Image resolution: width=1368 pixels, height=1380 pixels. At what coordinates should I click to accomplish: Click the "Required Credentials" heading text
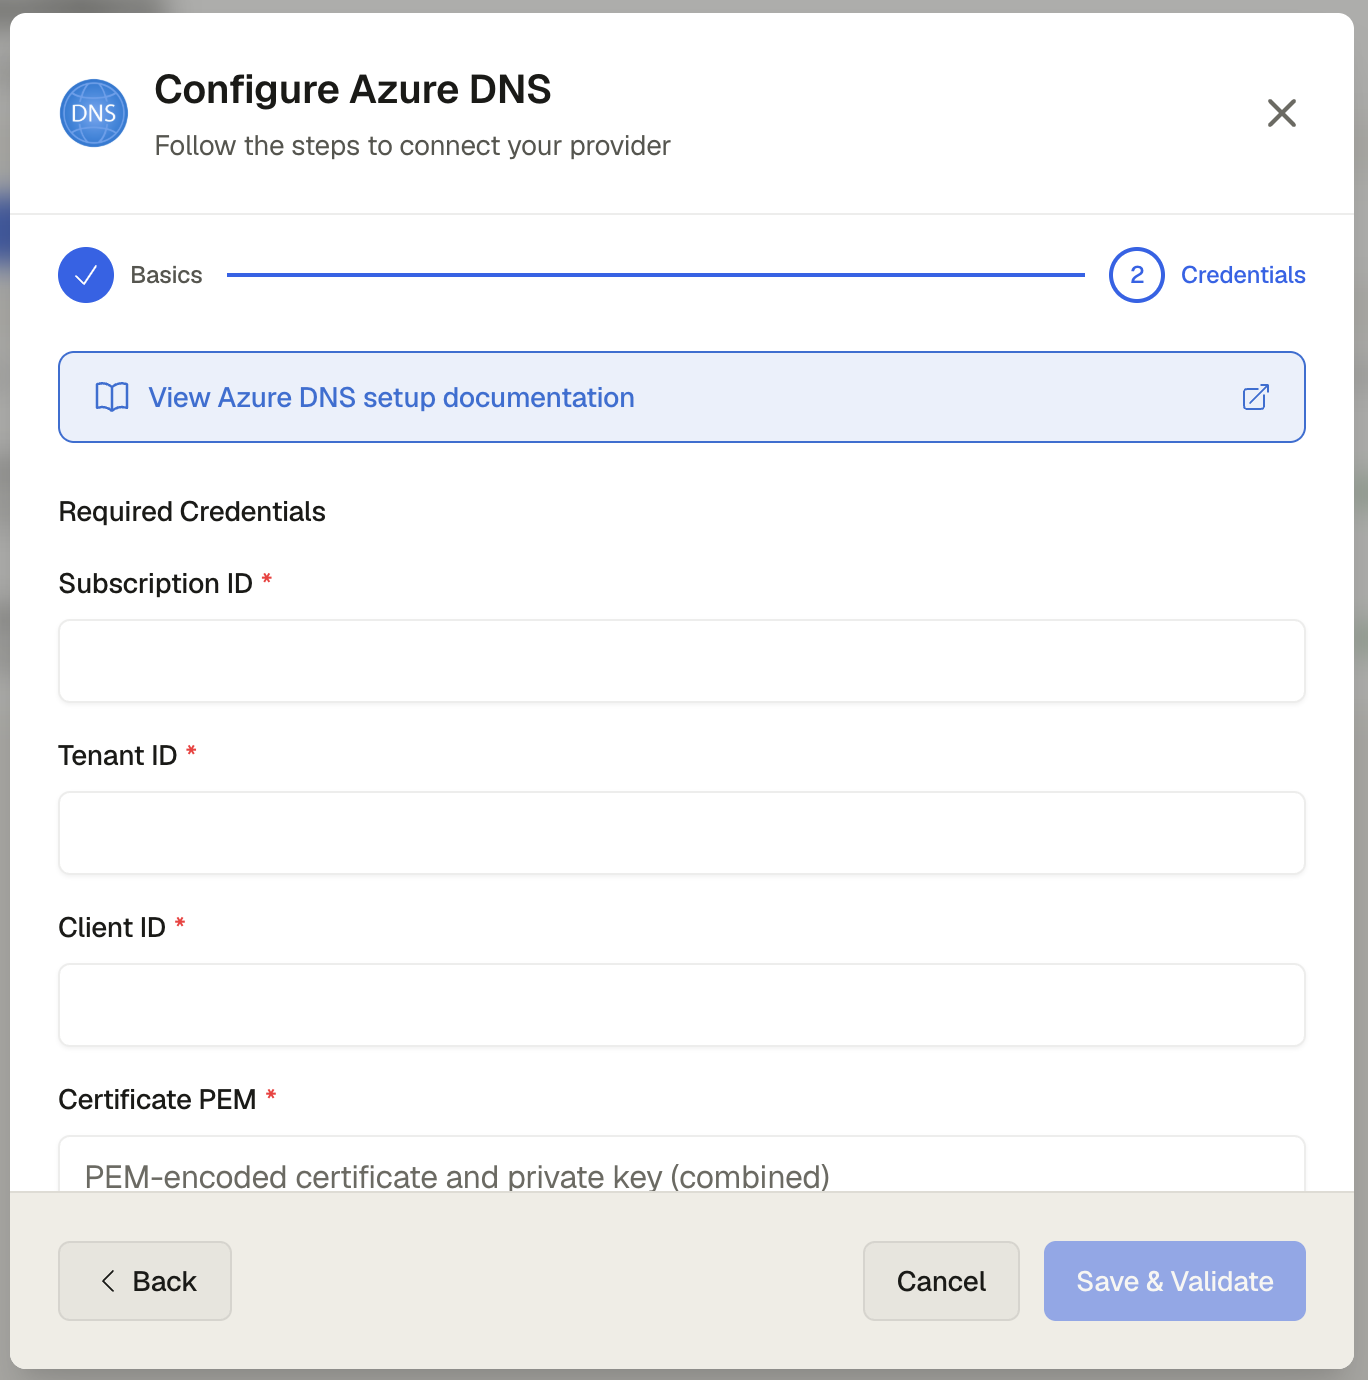[192, 512]
